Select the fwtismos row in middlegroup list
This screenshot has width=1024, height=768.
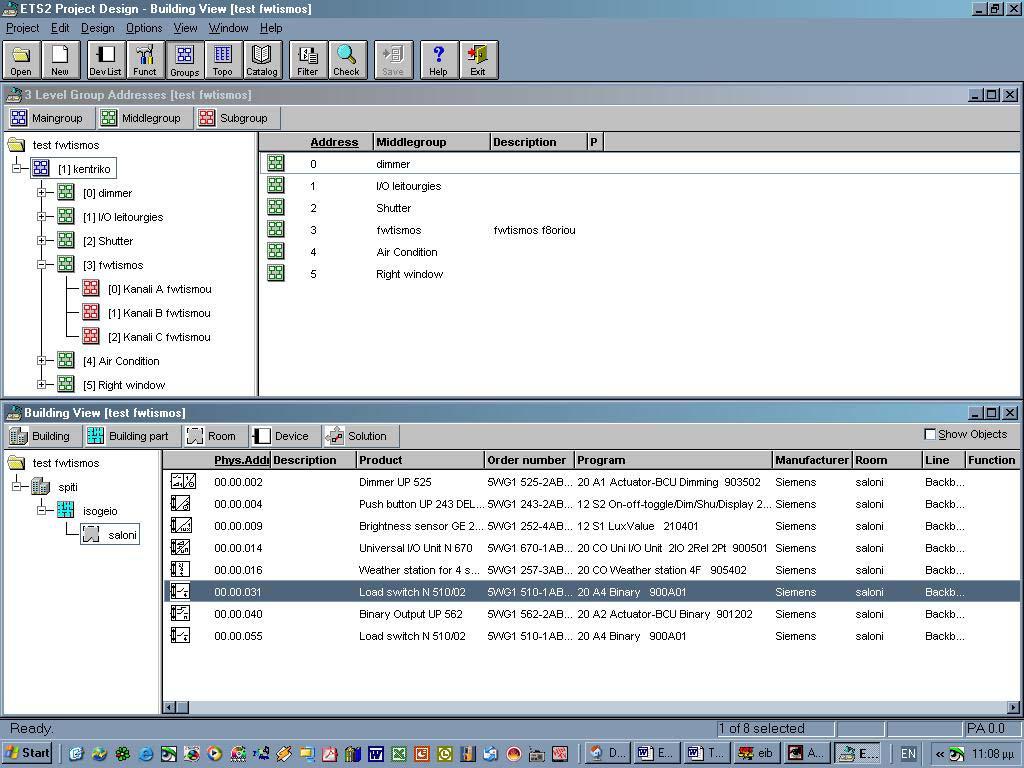tap(641, 230)
